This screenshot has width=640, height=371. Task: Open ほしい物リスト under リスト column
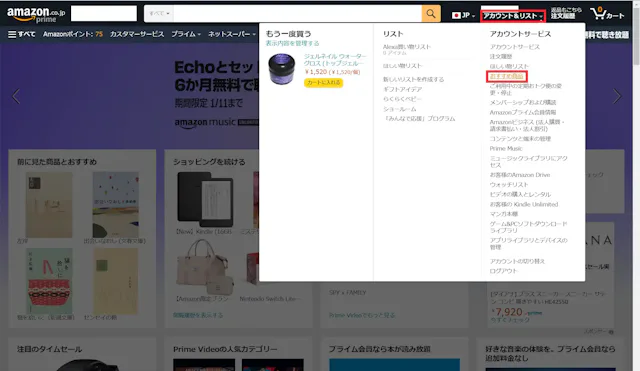[x=402, y=66]
